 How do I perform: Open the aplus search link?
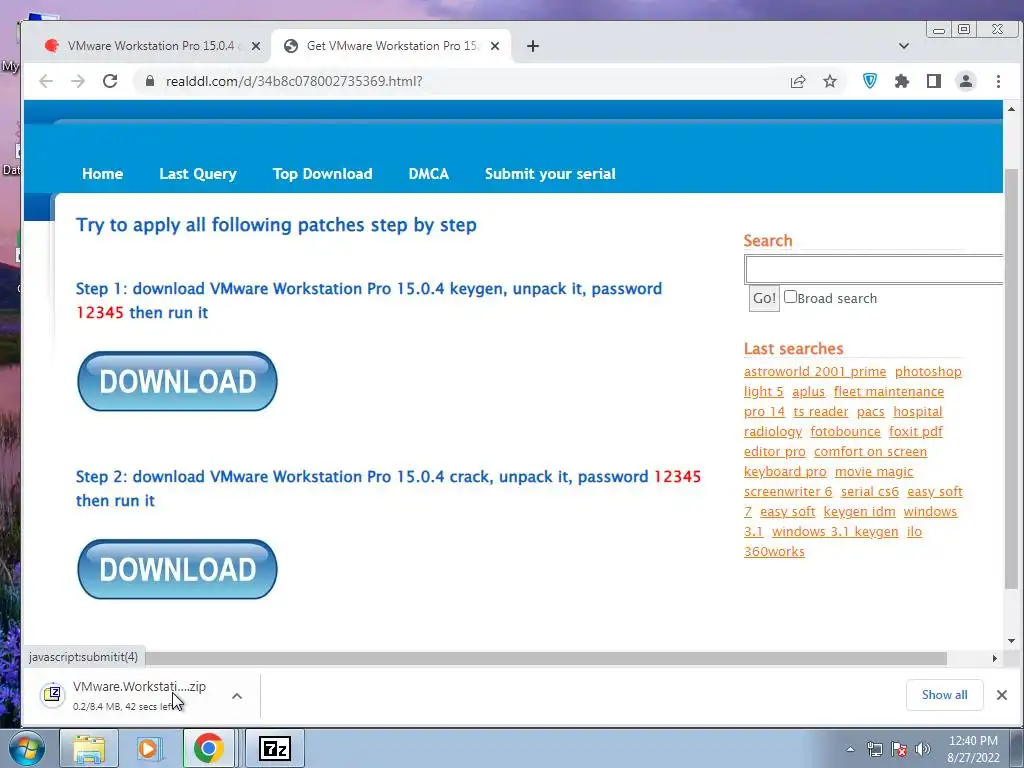(x=808, y=392)
